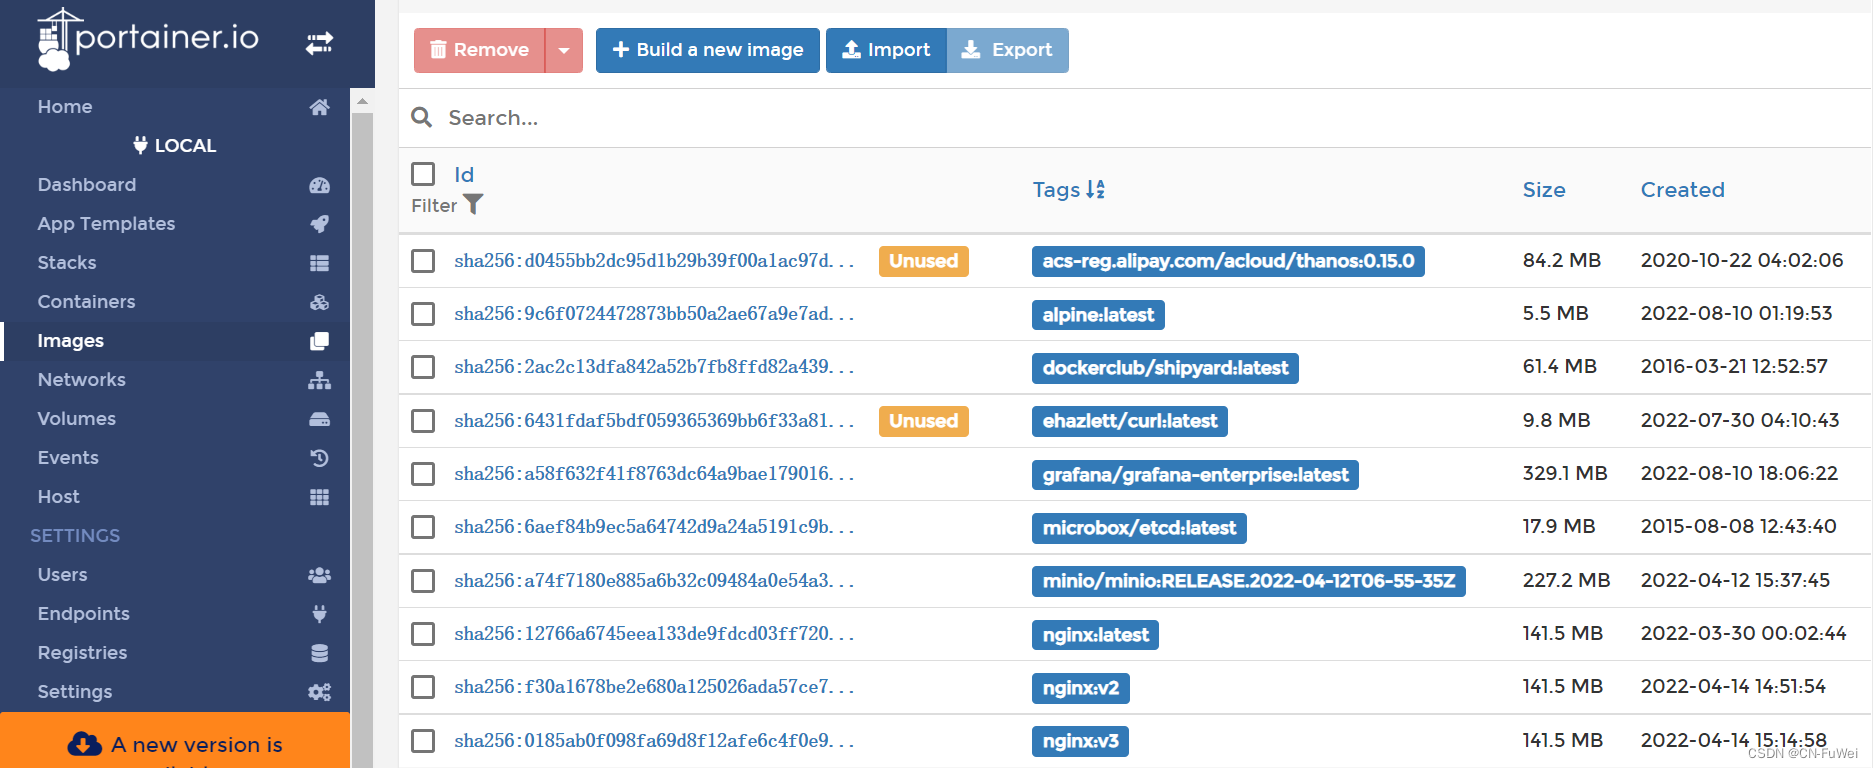Click the Containers cubes icon
This screenshot has height=768, width=1873.
[x=319, y=302]
